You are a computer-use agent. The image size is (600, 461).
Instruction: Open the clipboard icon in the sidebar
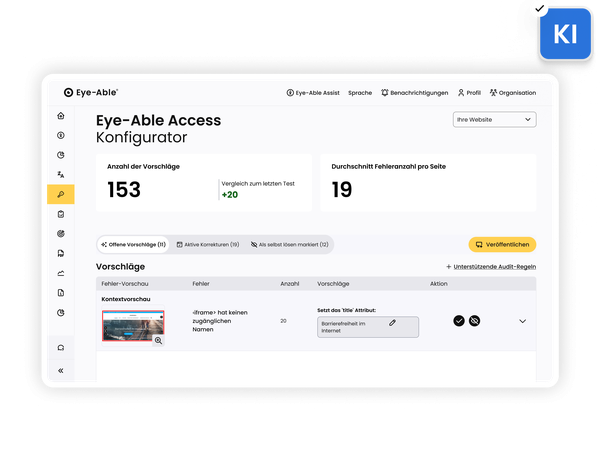tap(61, 213)
